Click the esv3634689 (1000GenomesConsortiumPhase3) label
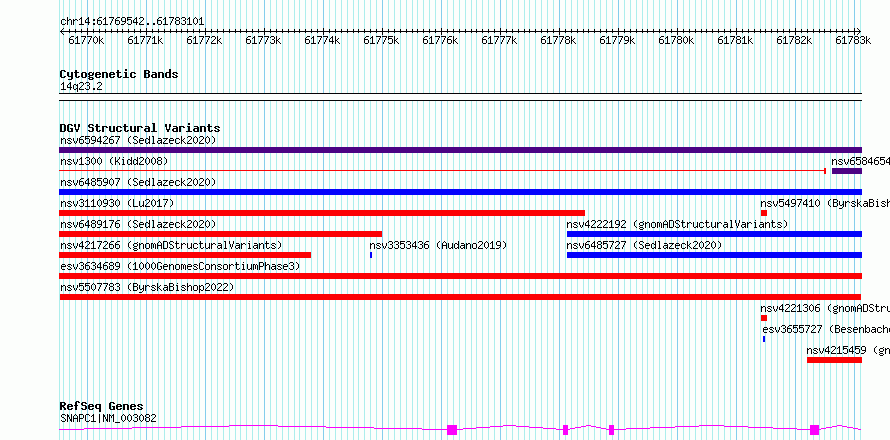Viewport: 890px width, 440px height. 180,266
